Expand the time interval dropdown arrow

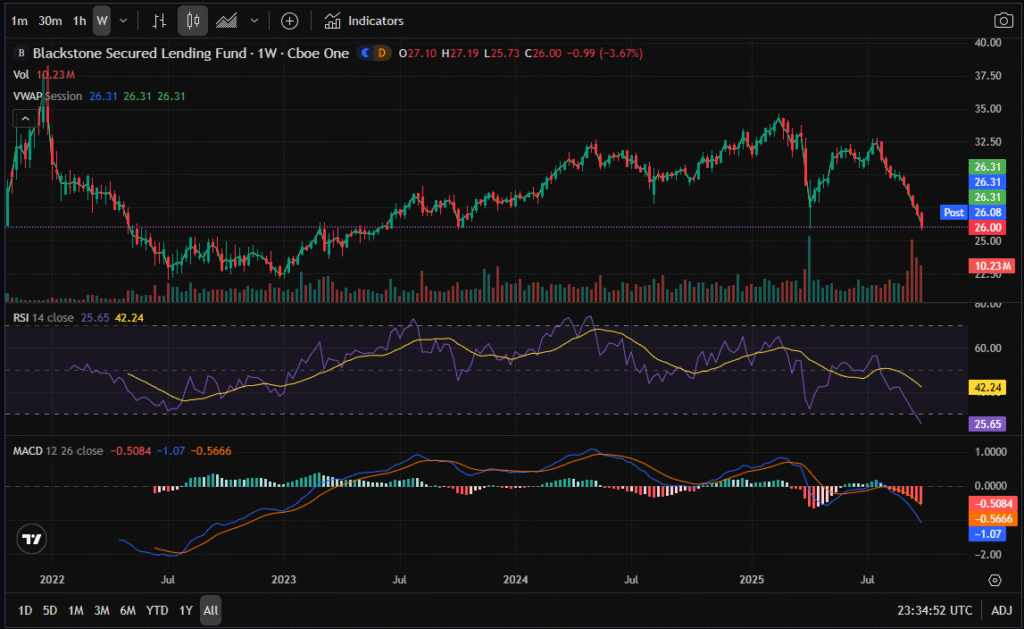[123, 20]
